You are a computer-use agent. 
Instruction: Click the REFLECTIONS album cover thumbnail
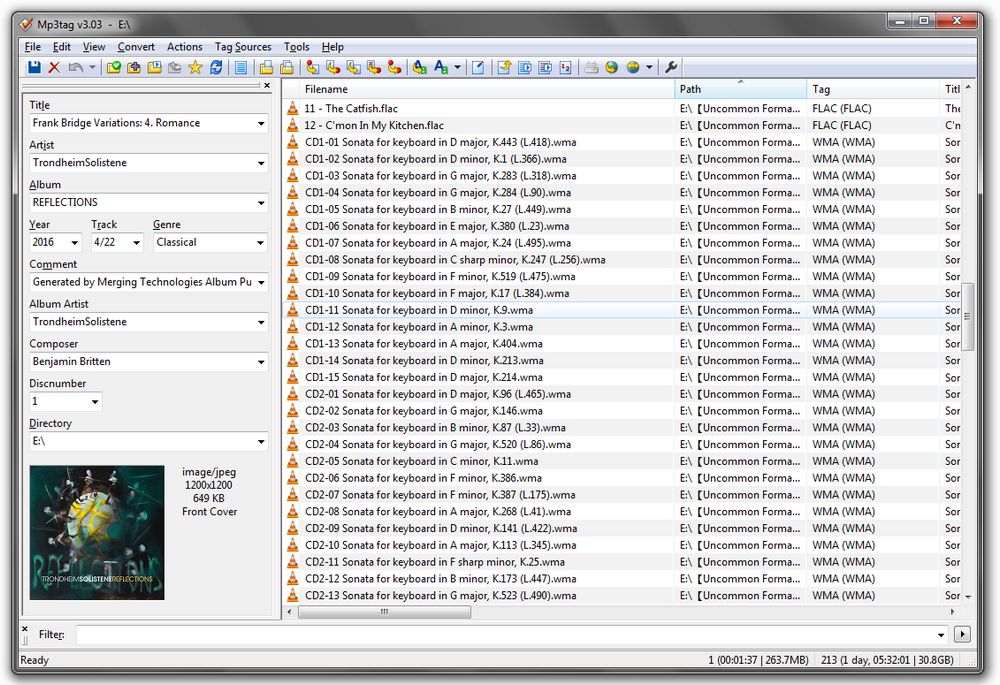tap(97, 533)
